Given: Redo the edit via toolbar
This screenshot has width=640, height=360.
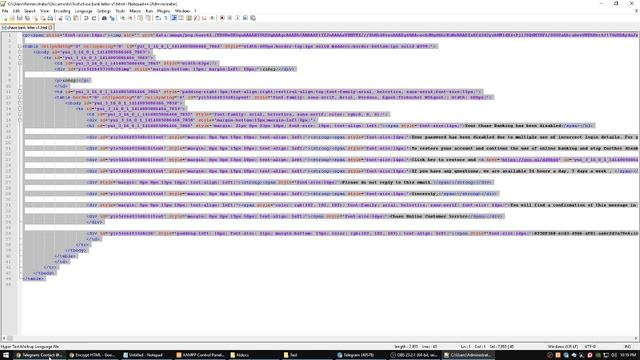Looking at the screenshot, I should [x=94, y=18].
